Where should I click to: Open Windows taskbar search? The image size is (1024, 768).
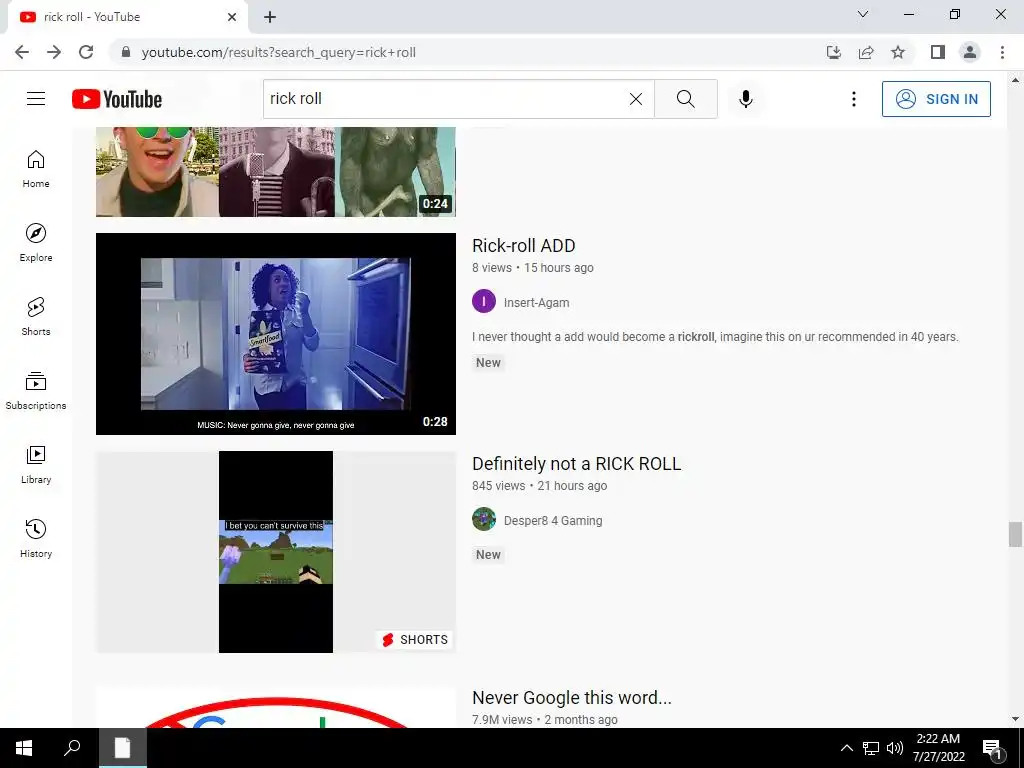(x=72, y=748)
